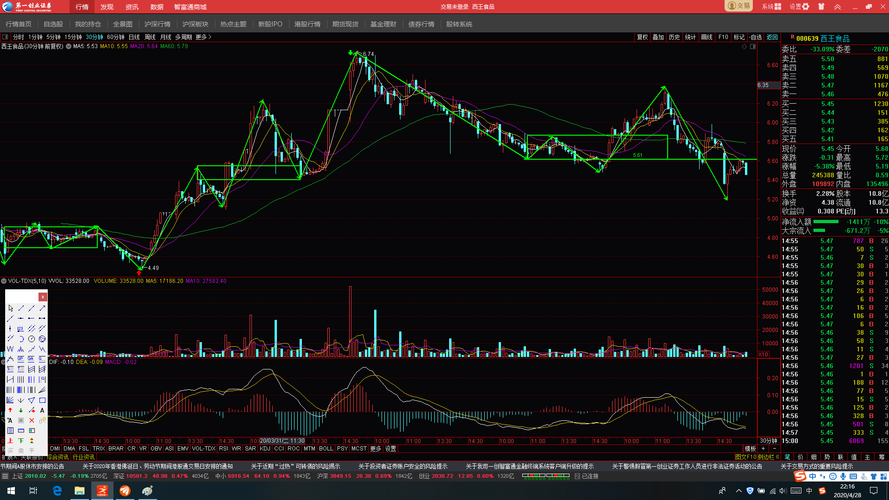Open the 资讯 main menu tab

[132, 7]
